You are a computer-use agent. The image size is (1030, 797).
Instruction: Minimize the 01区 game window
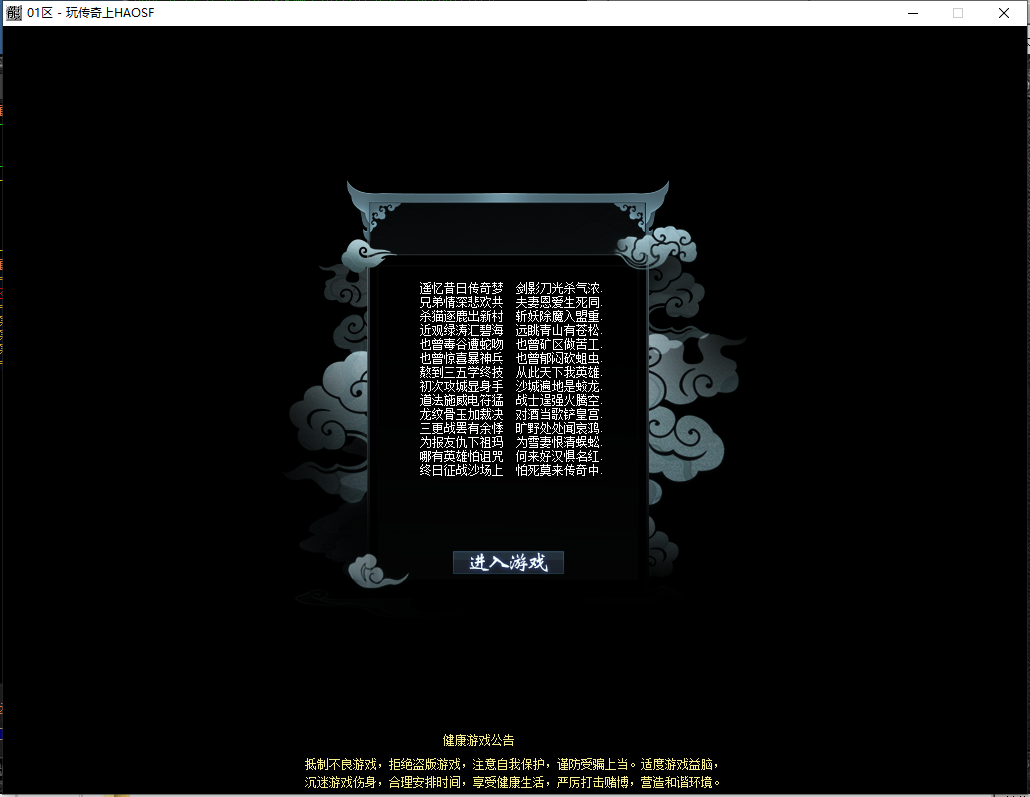tap(912, 13)
